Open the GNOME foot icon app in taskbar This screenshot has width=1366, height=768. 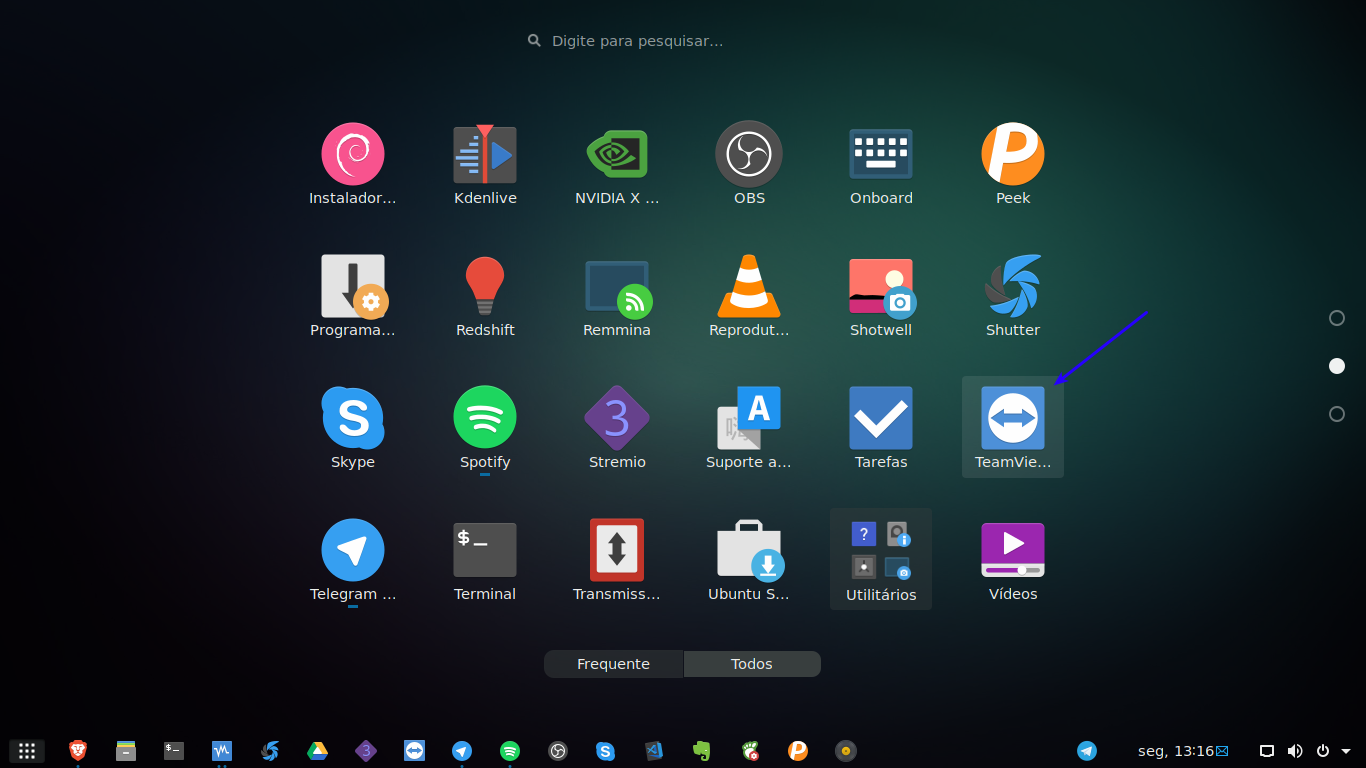(x=750, y=751)
